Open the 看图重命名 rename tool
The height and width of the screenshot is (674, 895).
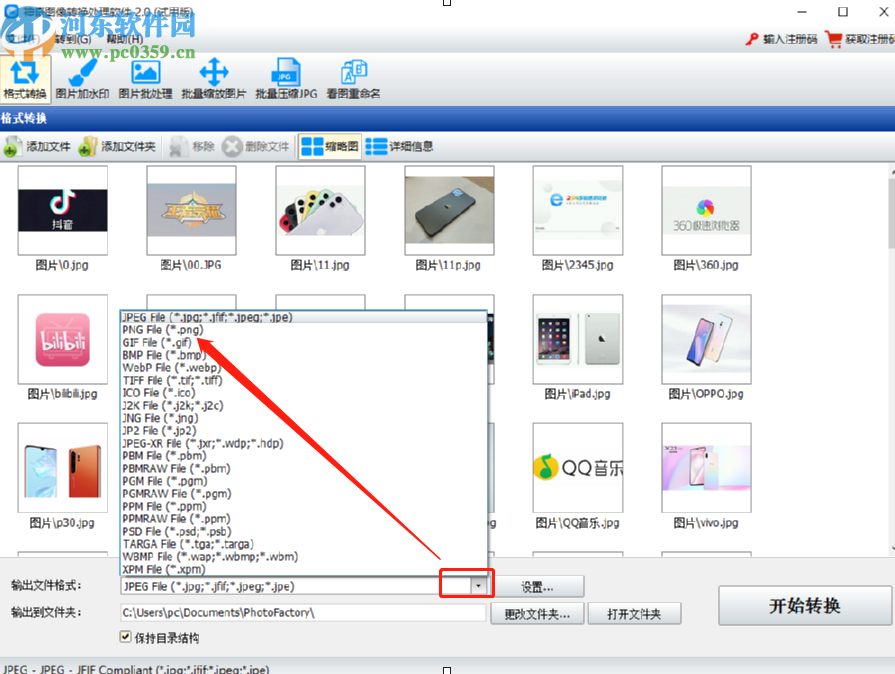point(353,79)
